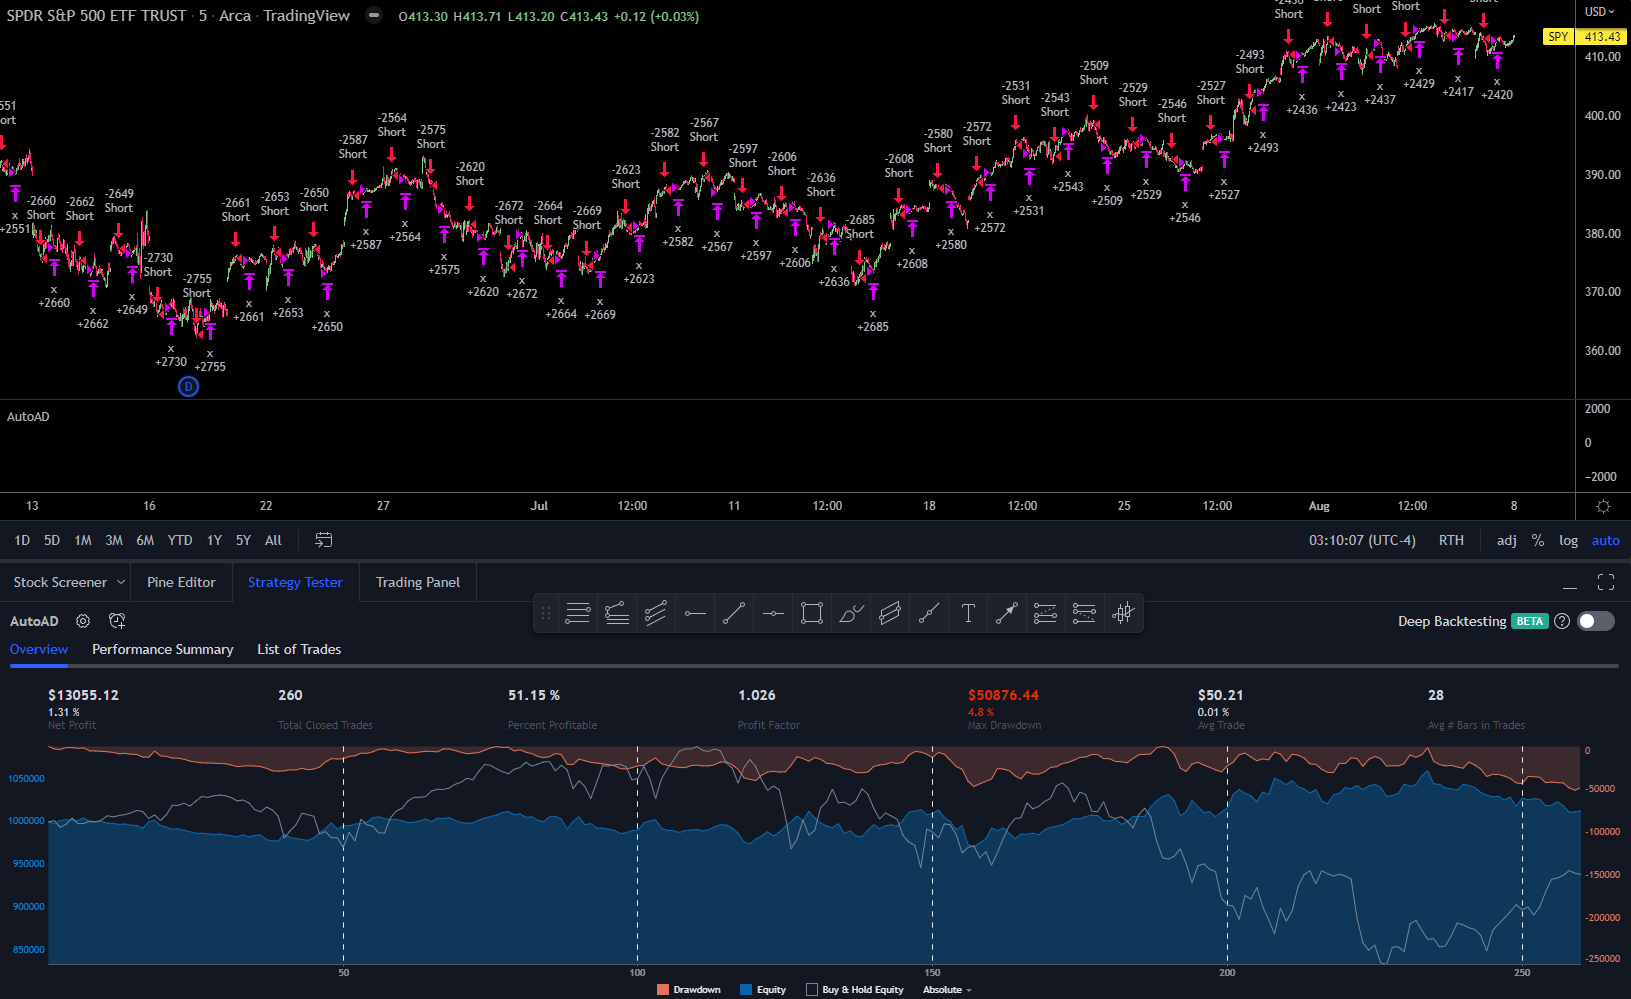Set chart range to 5Y
This screenshot has height=999, width=1631.
243,540
